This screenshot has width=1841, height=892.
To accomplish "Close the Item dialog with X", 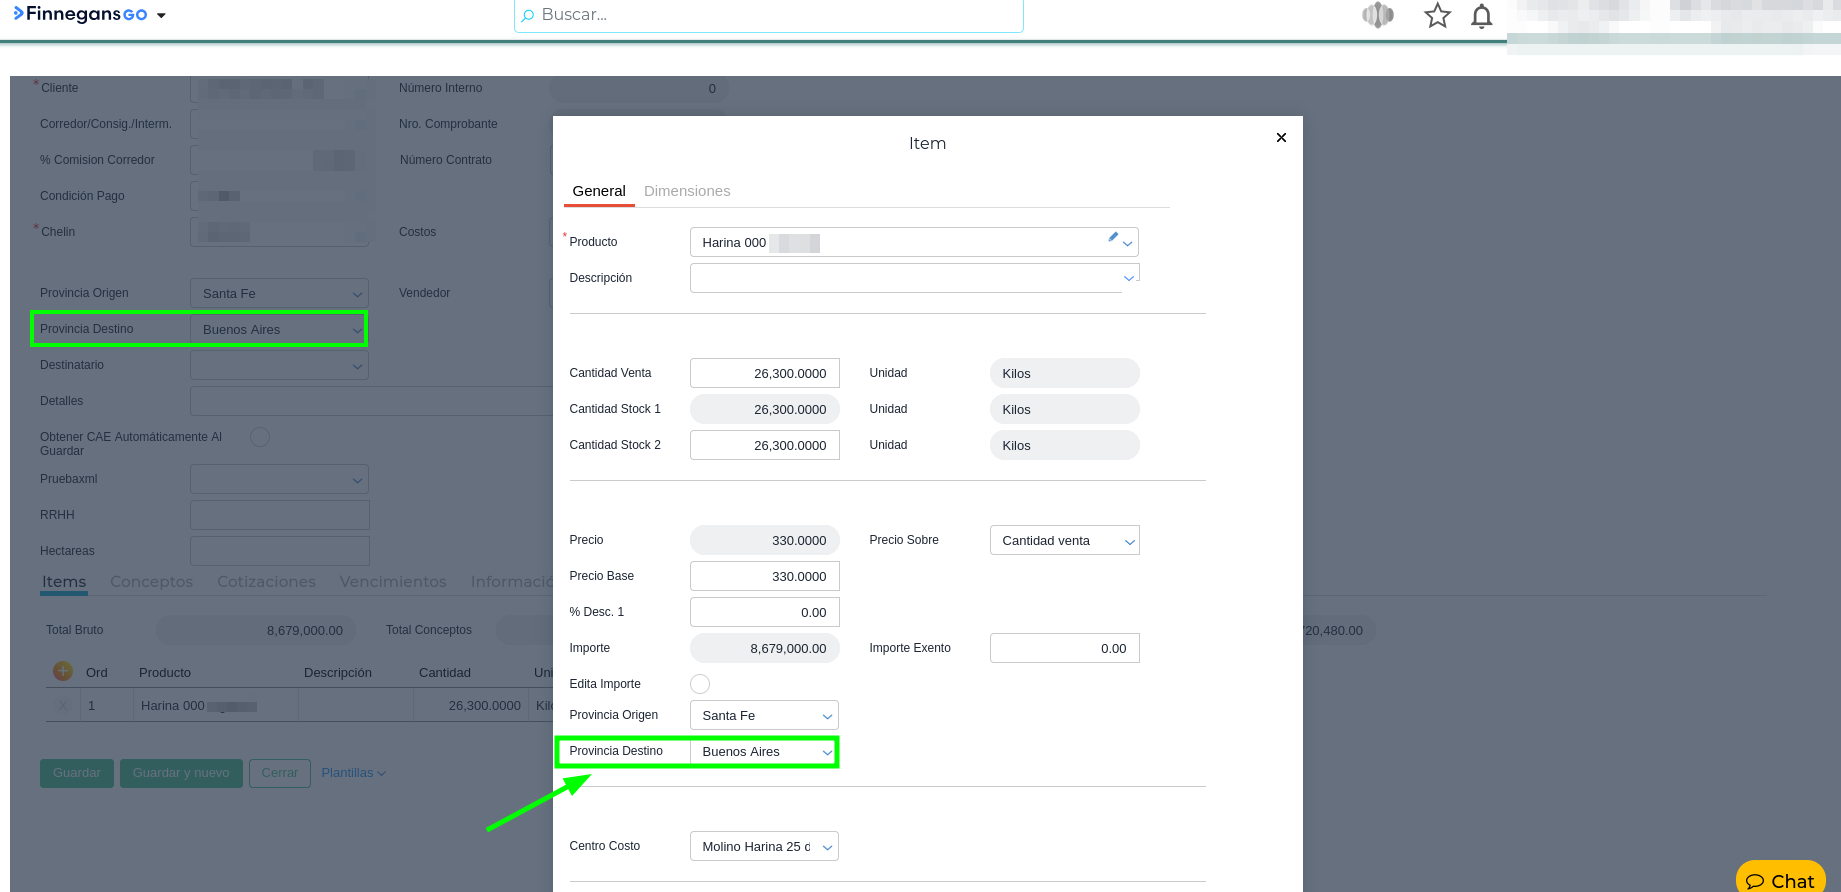I will [x=1281, y=138].
